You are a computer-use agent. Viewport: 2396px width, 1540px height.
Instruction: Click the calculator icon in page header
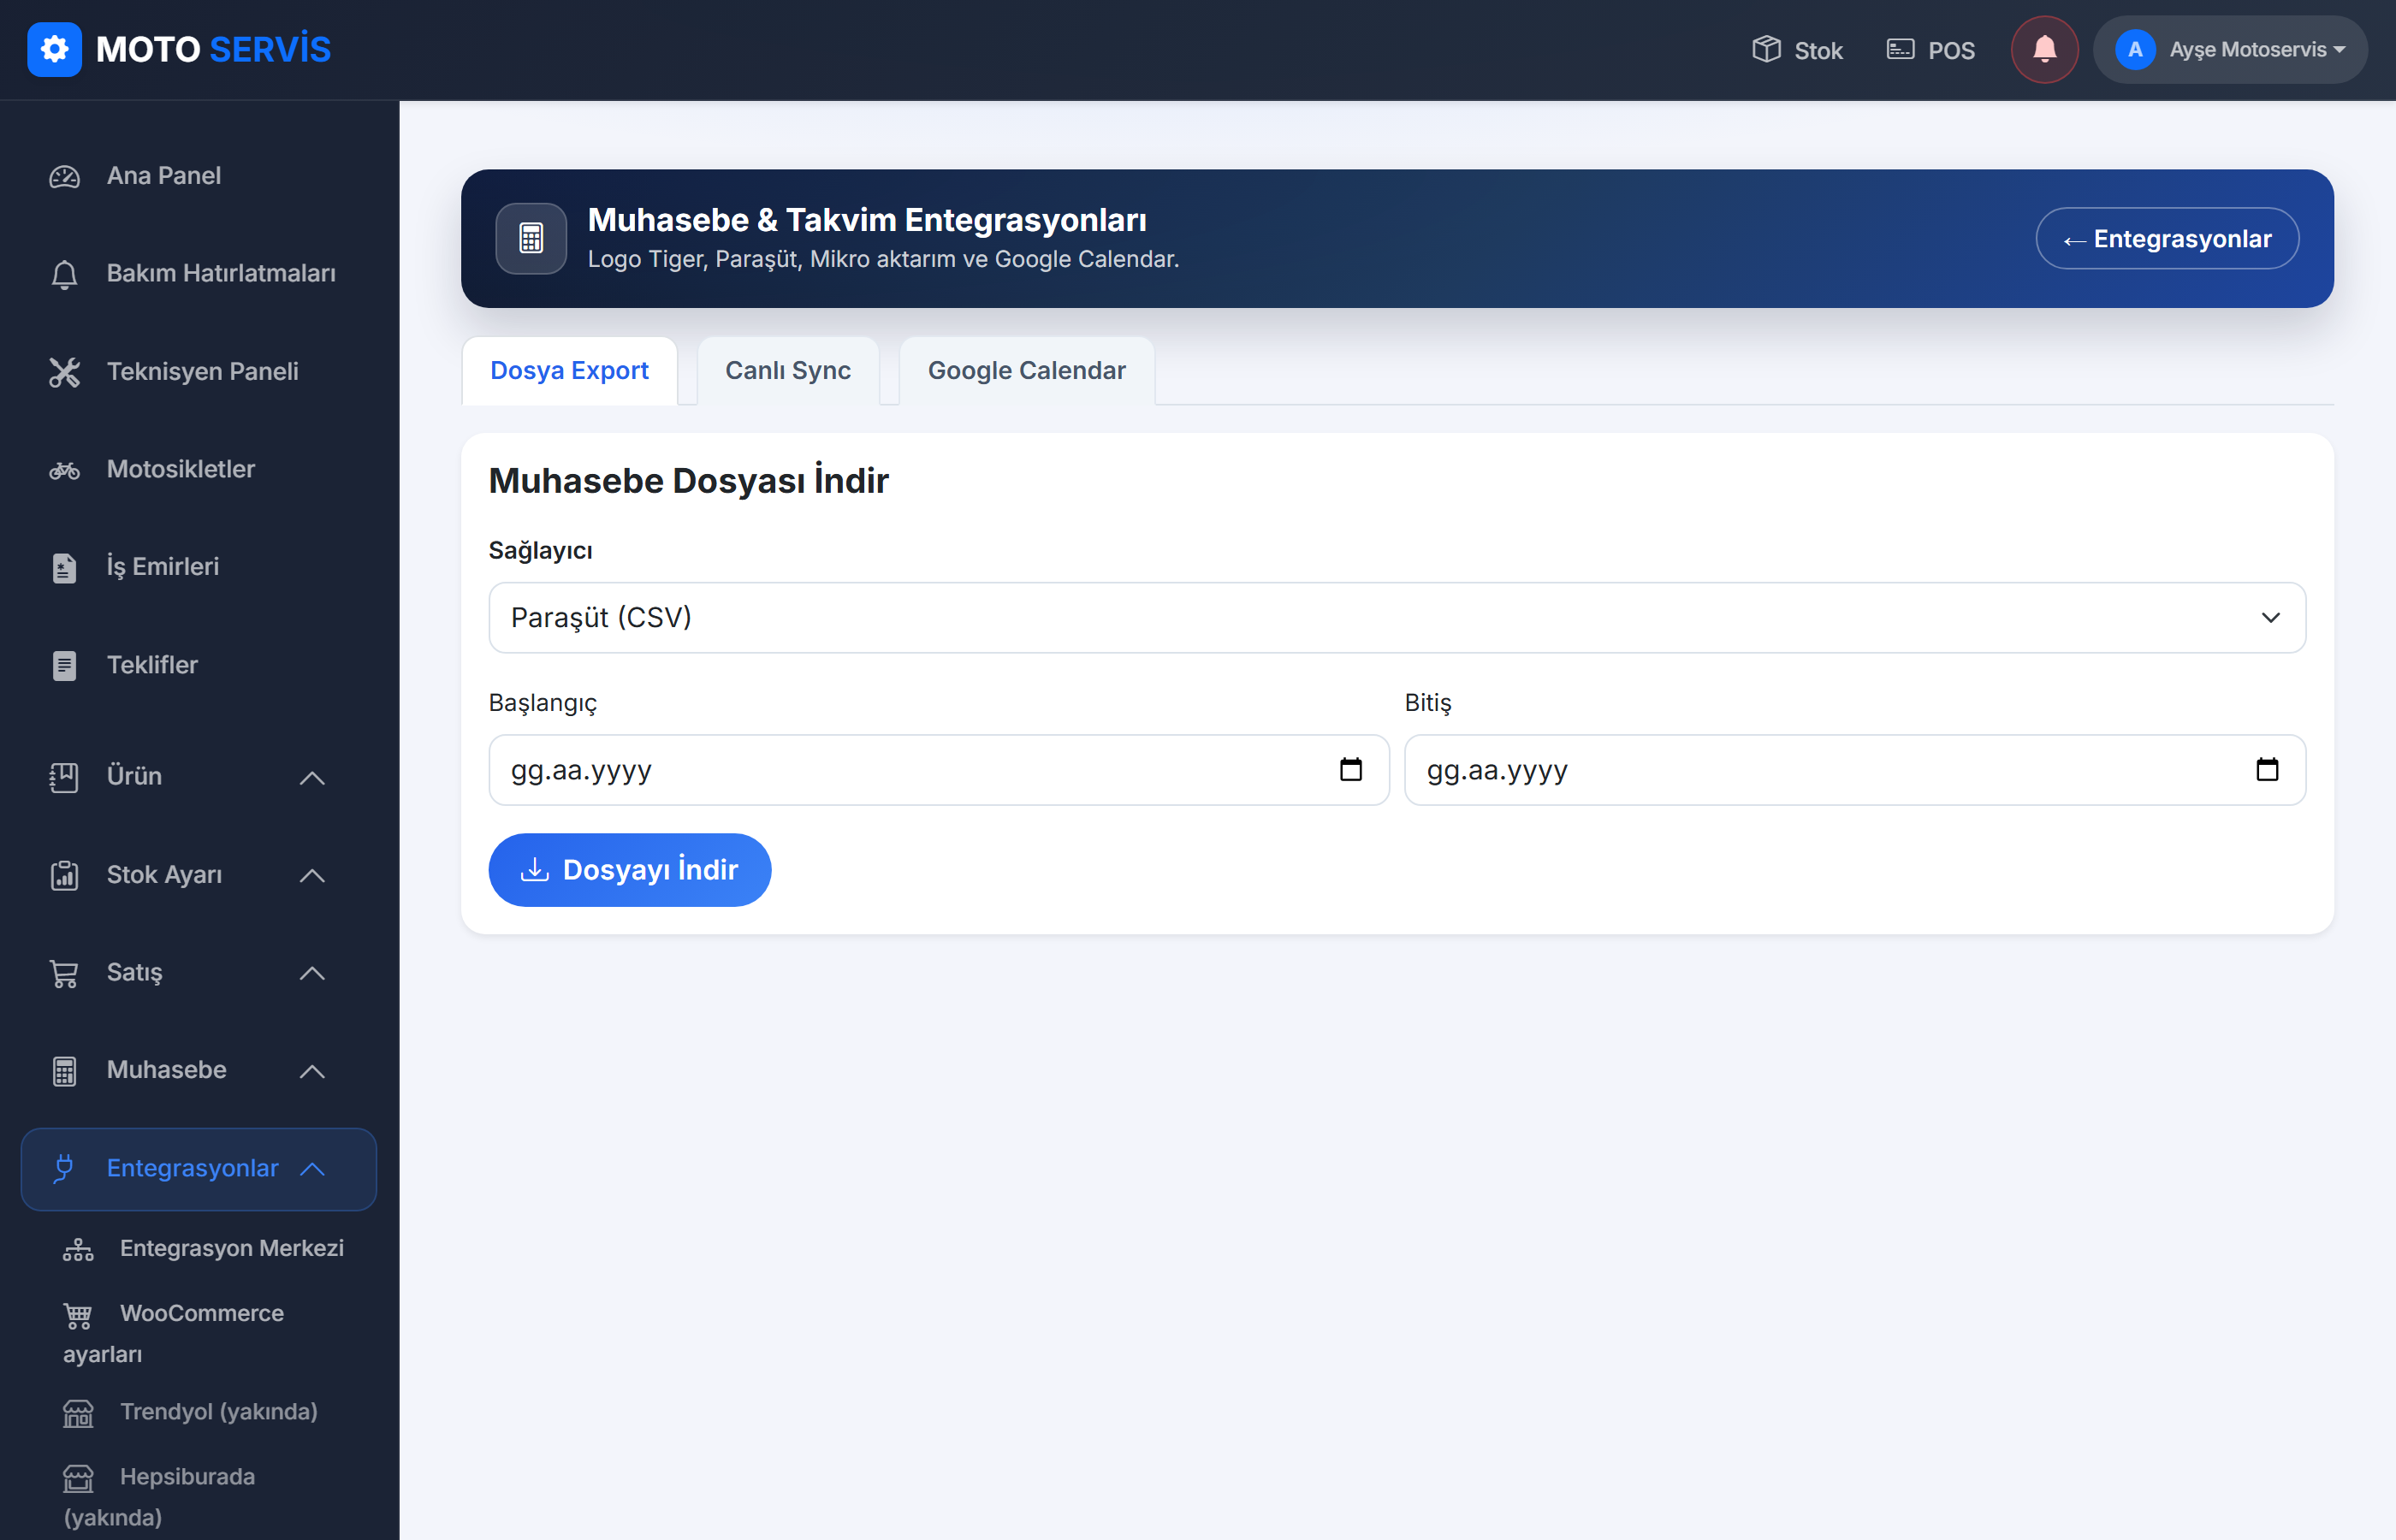[531, 238]
